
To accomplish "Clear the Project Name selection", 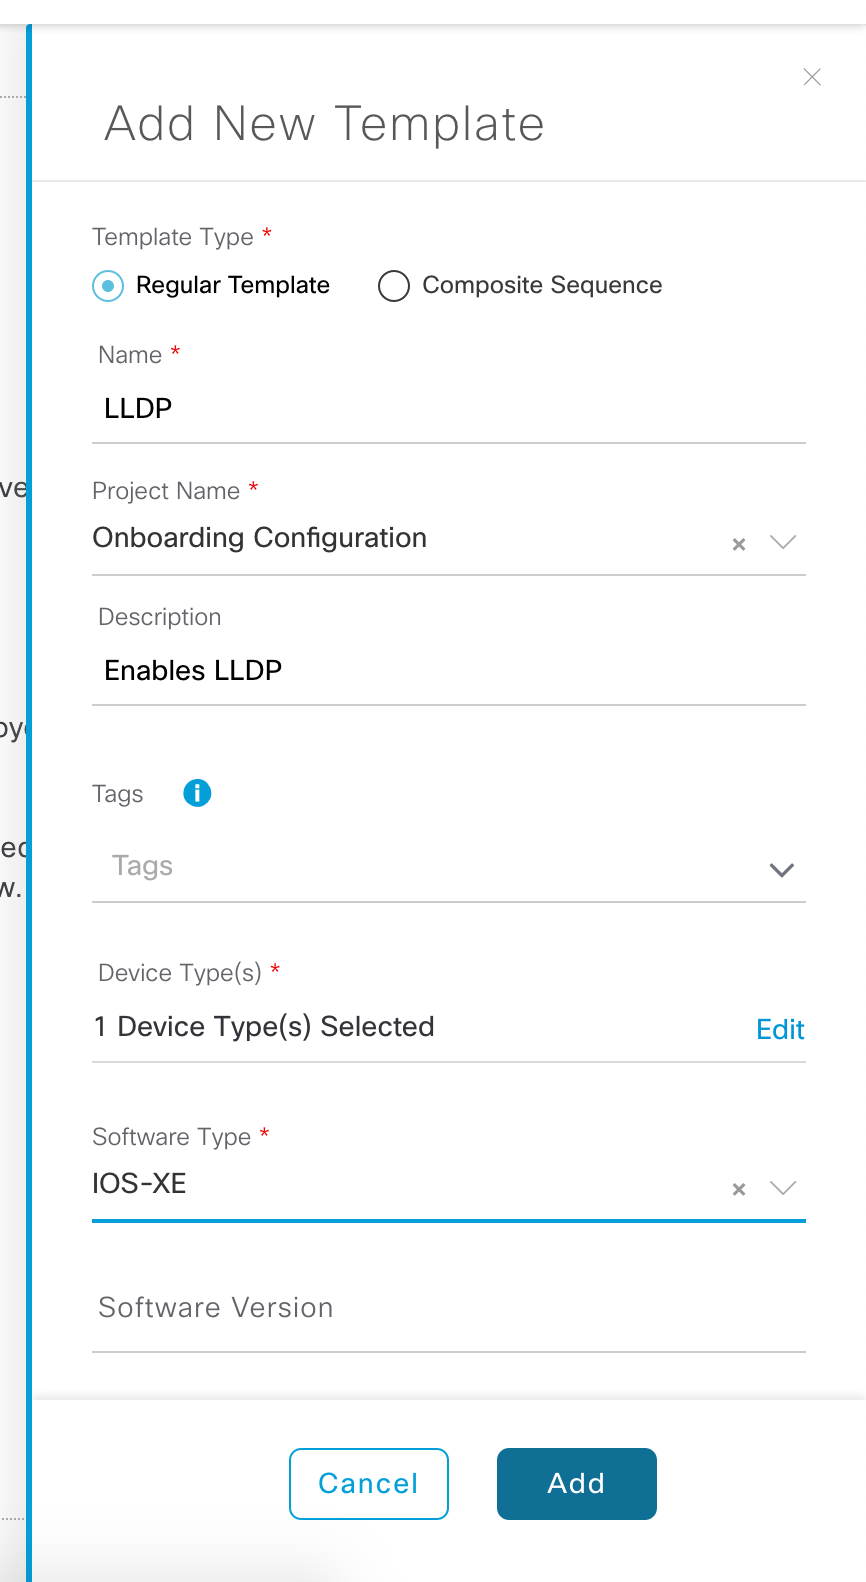I will [x=739, y=544].
